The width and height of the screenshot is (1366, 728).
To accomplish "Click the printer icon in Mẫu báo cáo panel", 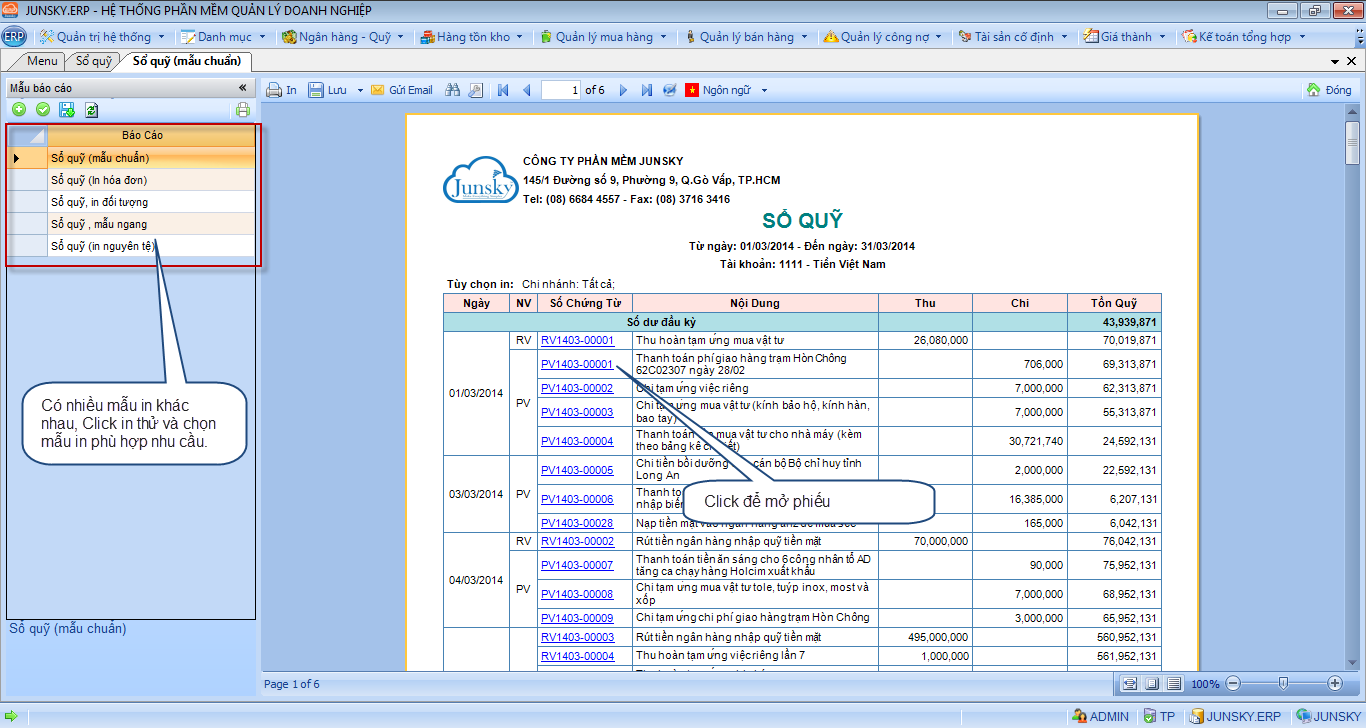I will [242, 110].
